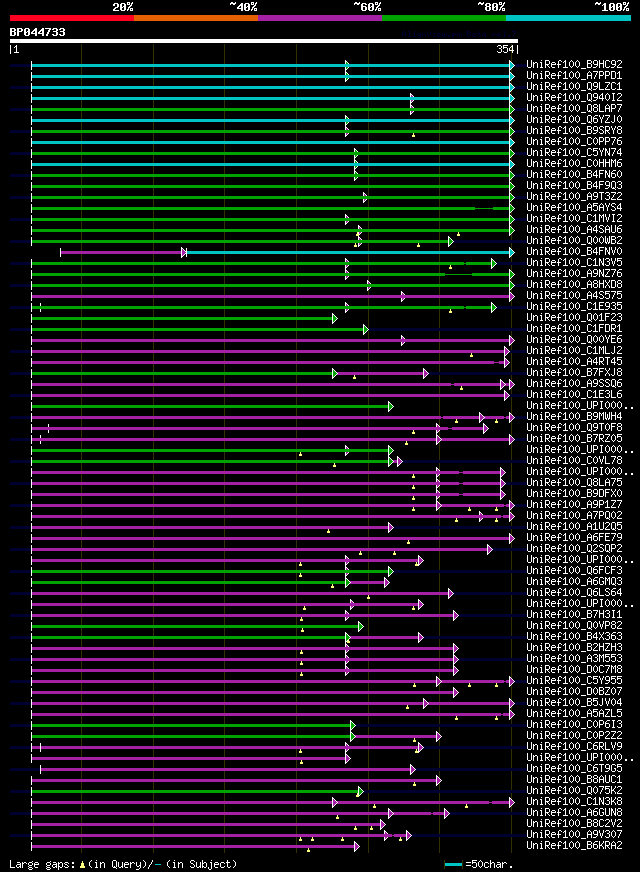The width and height of the screenshot is (640, 872).
Task: Select the UniRef100_B9MWH4 label
Action: pyautogui.click(x=574, y=417)
